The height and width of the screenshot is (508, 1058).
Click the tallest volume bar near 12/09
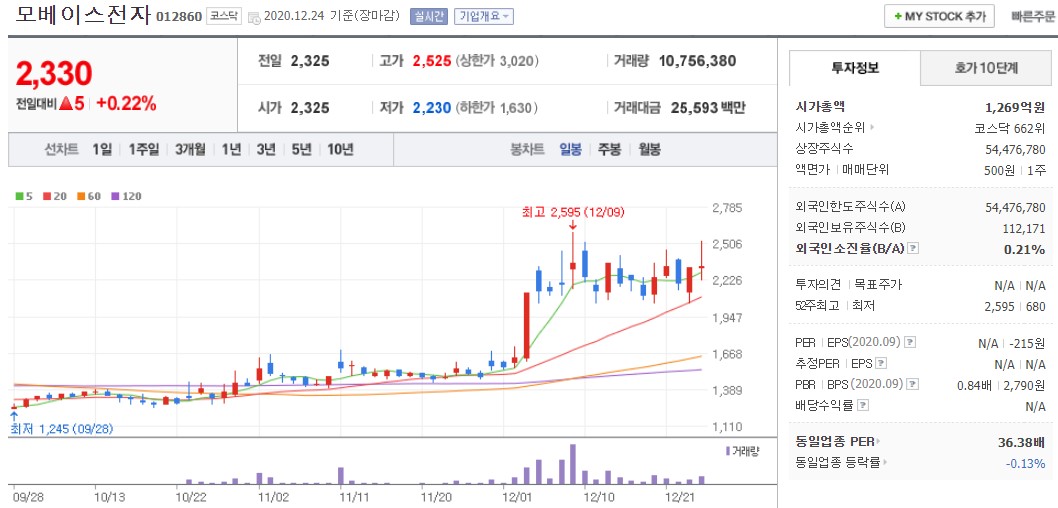click(573, 464)
